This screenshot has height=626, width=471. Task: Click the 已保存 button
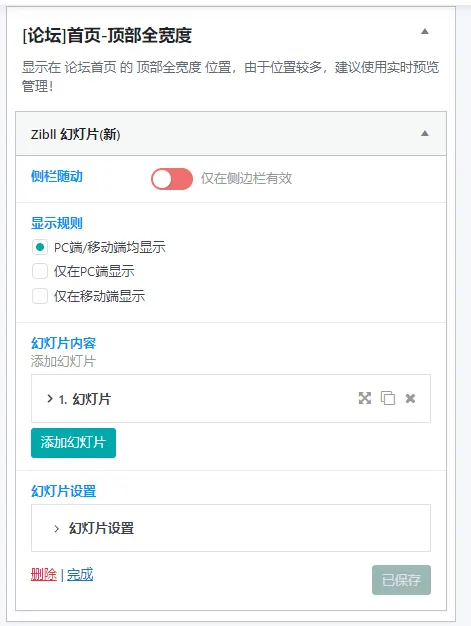[401, 580]
